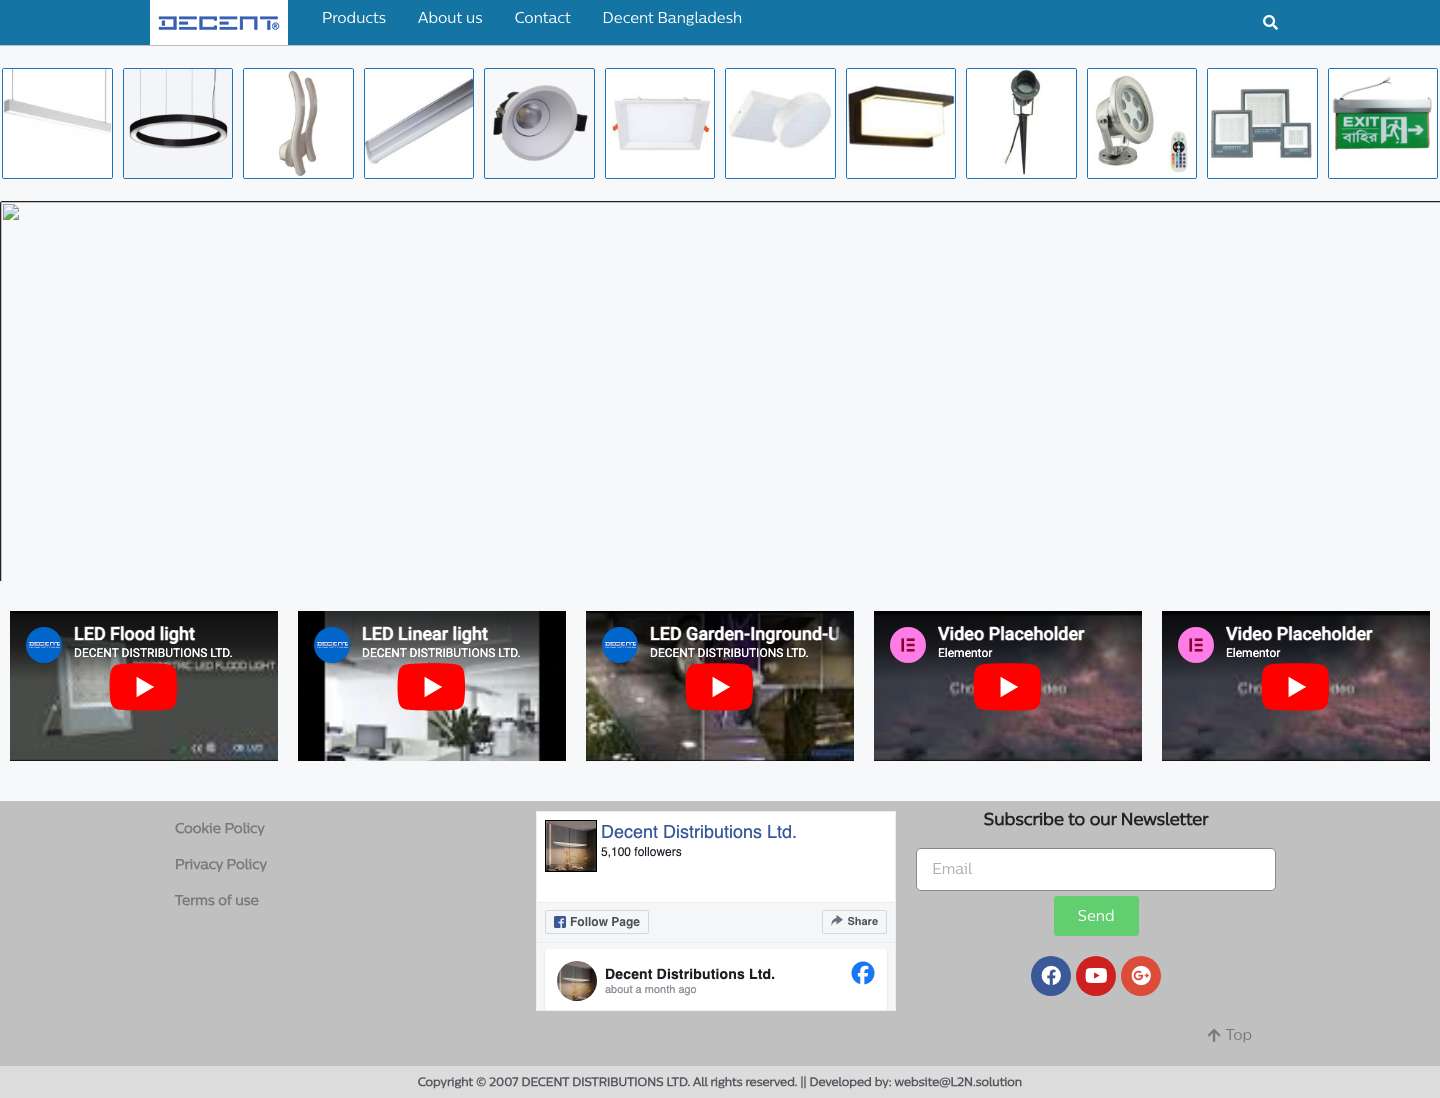Viewport: 1440px width, 1098px height.
Task: Open the About us menu item
Action: [450, 18]
